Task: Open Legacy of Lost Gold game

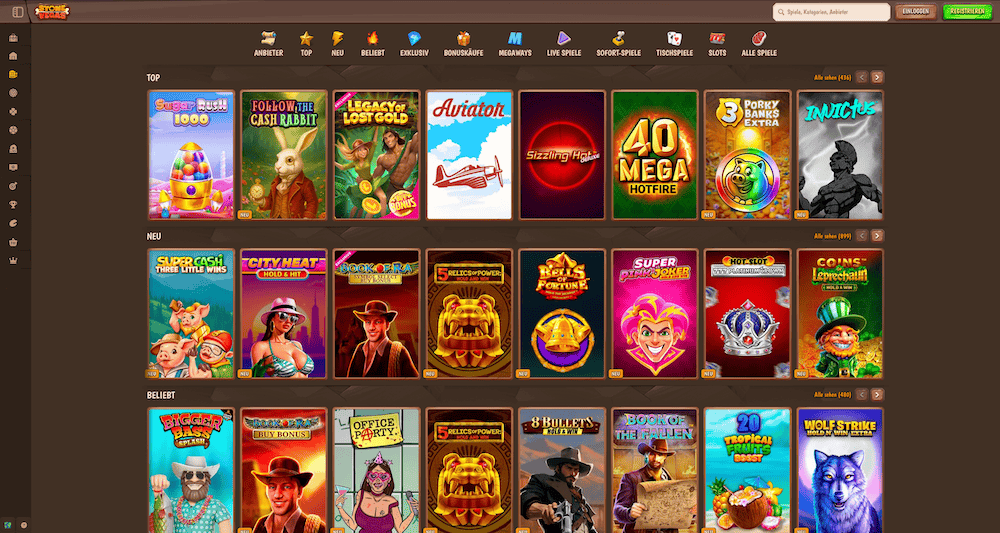Action: click(x=376, y=155)
